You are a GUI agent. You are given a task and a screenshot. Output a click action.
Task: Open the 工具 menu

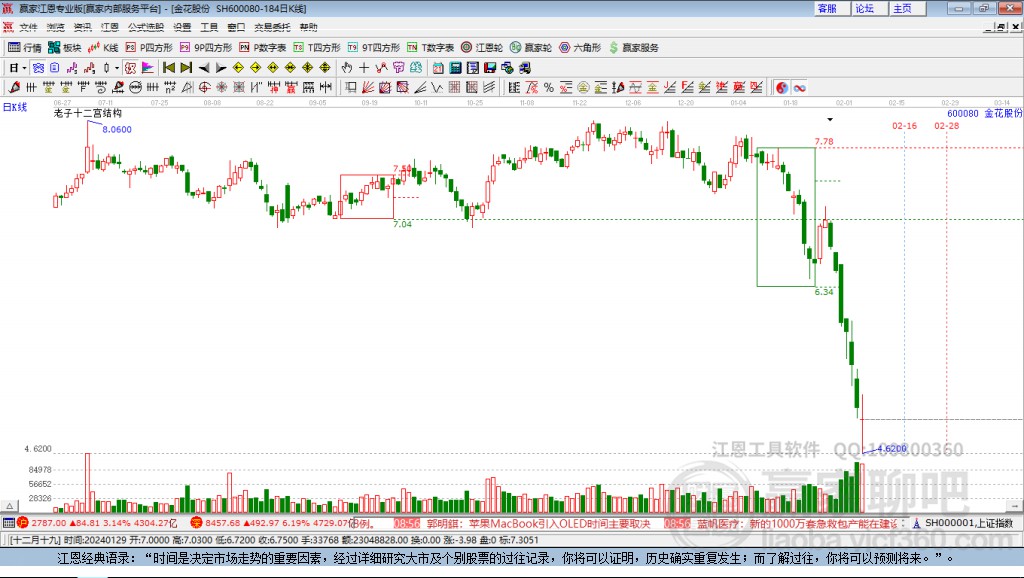point(209,27)
